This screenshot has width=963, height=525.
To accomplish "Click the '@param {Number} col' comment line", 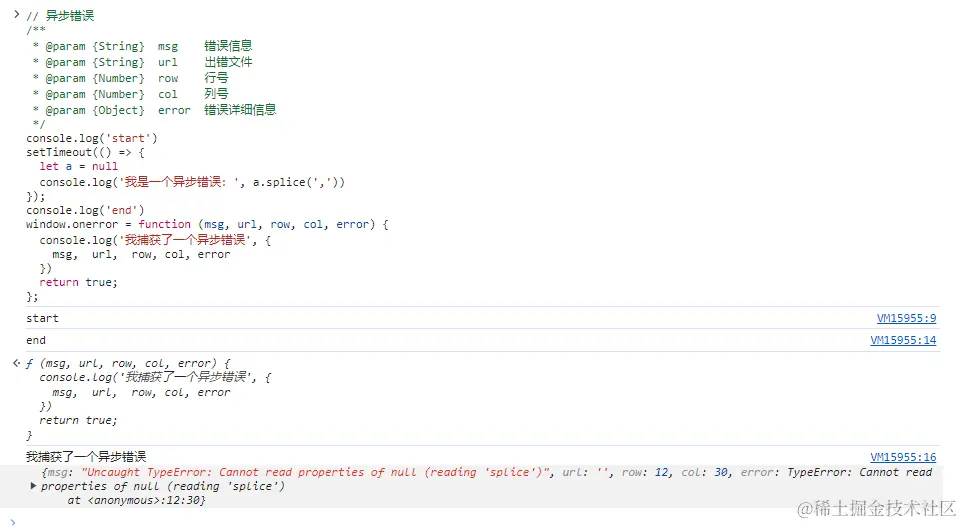I will [130, 94].
